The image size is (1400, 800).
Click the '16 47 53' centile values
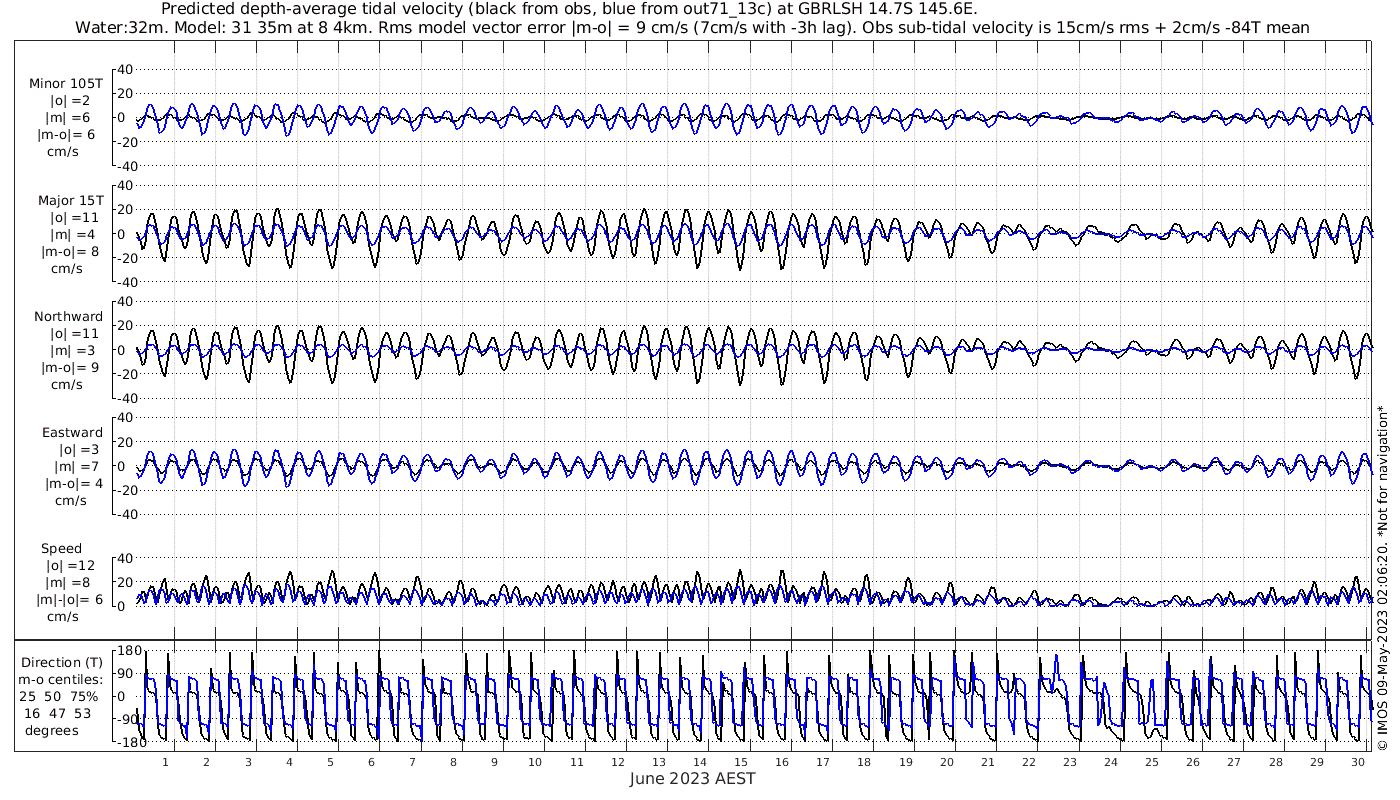[57, 713]
